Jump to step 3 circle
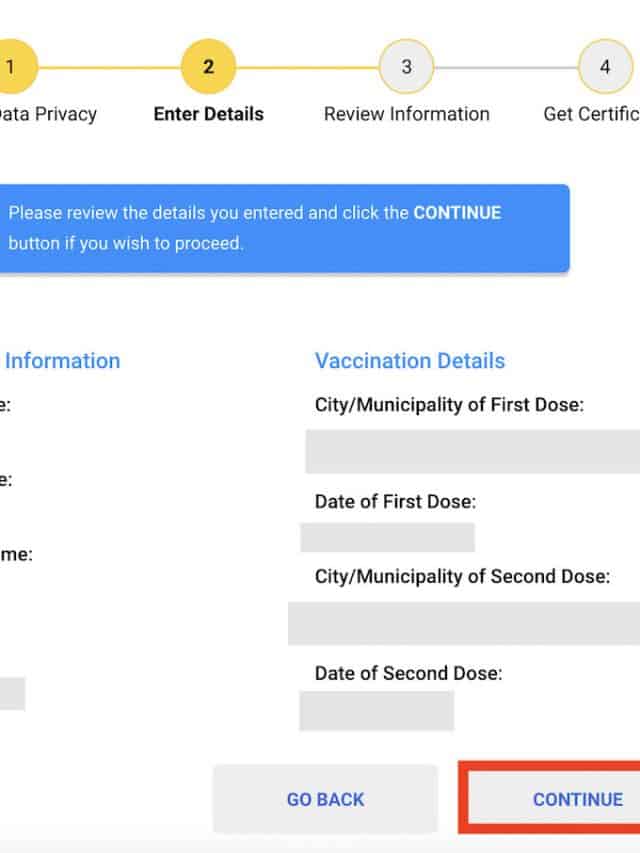This screenshot has width=640, height=853. pyautogui.click(x=406, y=67)
